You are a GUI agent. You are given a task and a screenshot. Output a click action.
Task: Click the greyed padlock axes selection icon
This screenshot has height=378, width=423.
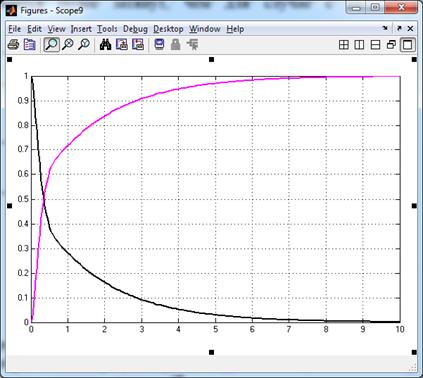point(175,44)
